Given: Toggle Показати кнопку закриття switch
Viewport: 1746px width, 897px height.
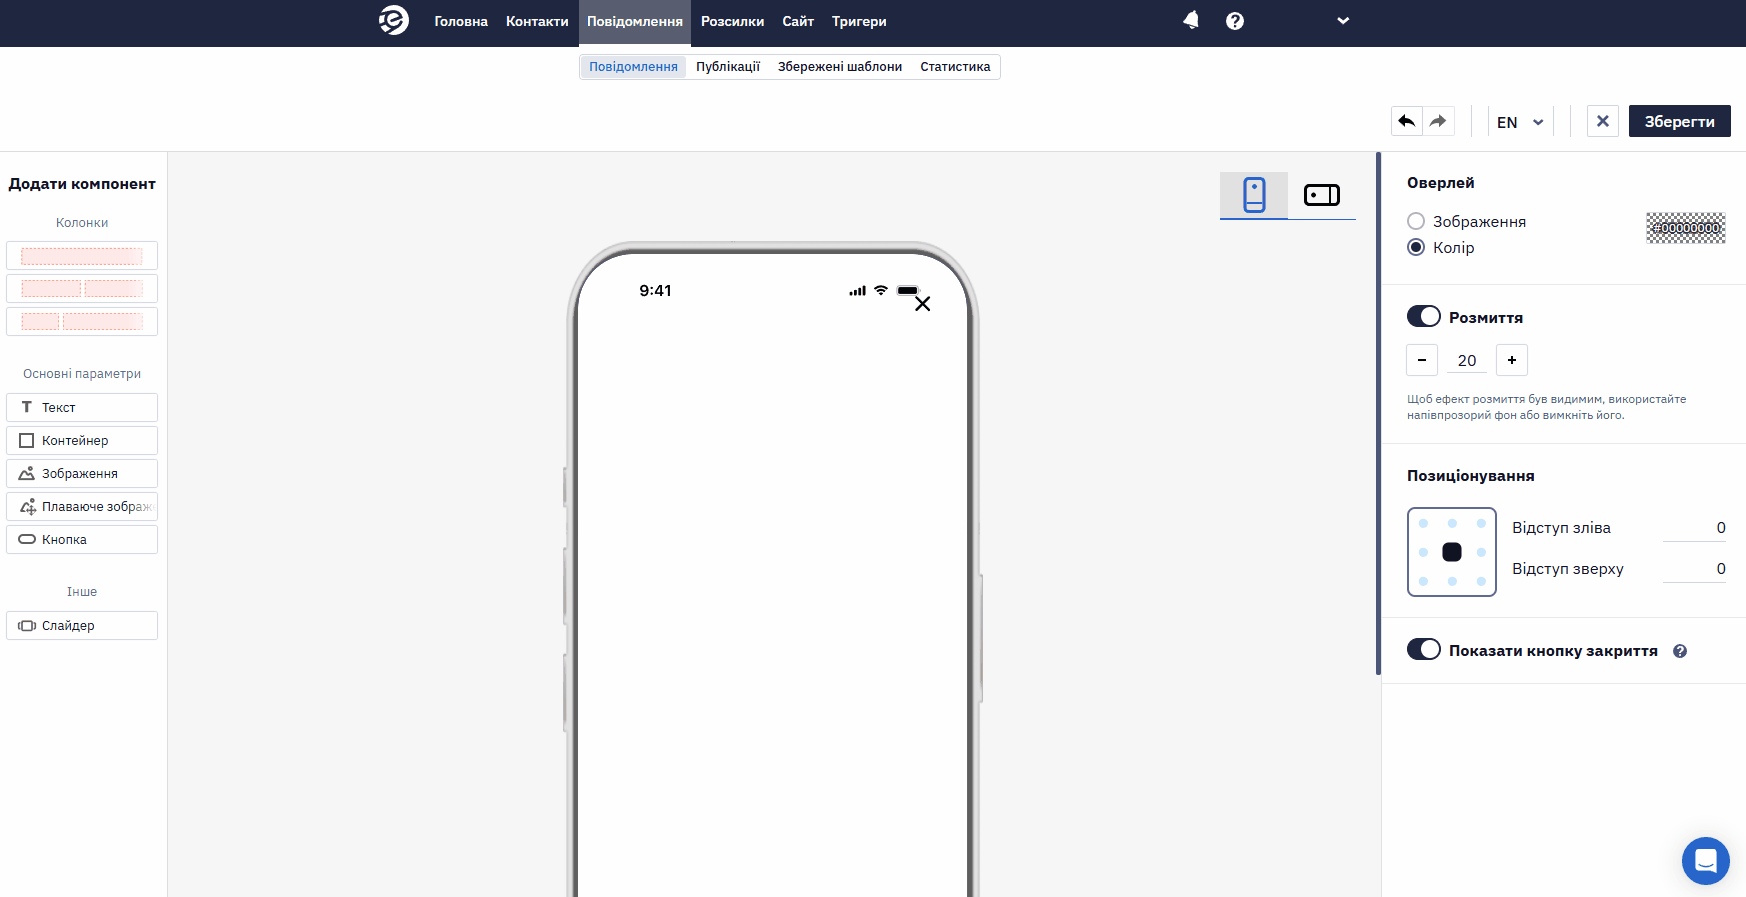Looking at the screenshot, I should point(1424,649).
